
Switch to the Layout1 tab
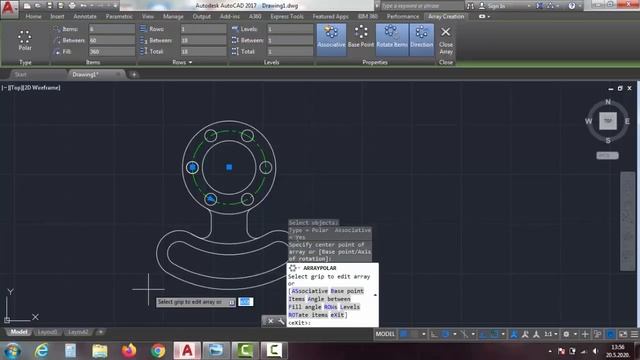tap(47, 332)
